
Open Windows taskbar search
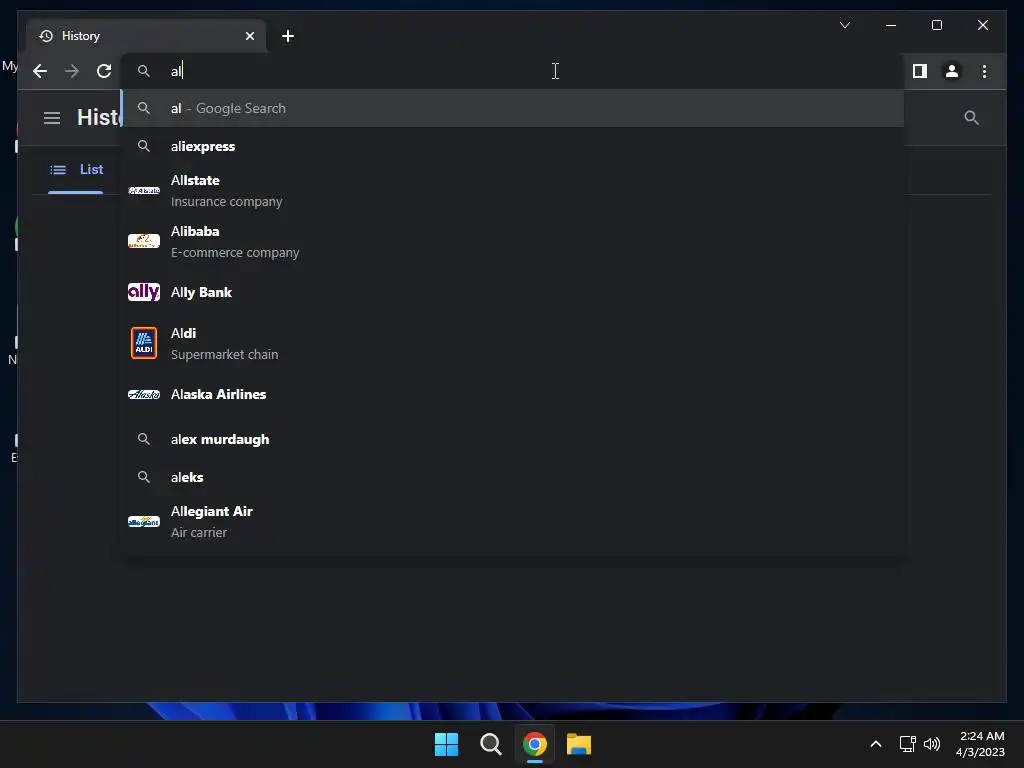490,744
